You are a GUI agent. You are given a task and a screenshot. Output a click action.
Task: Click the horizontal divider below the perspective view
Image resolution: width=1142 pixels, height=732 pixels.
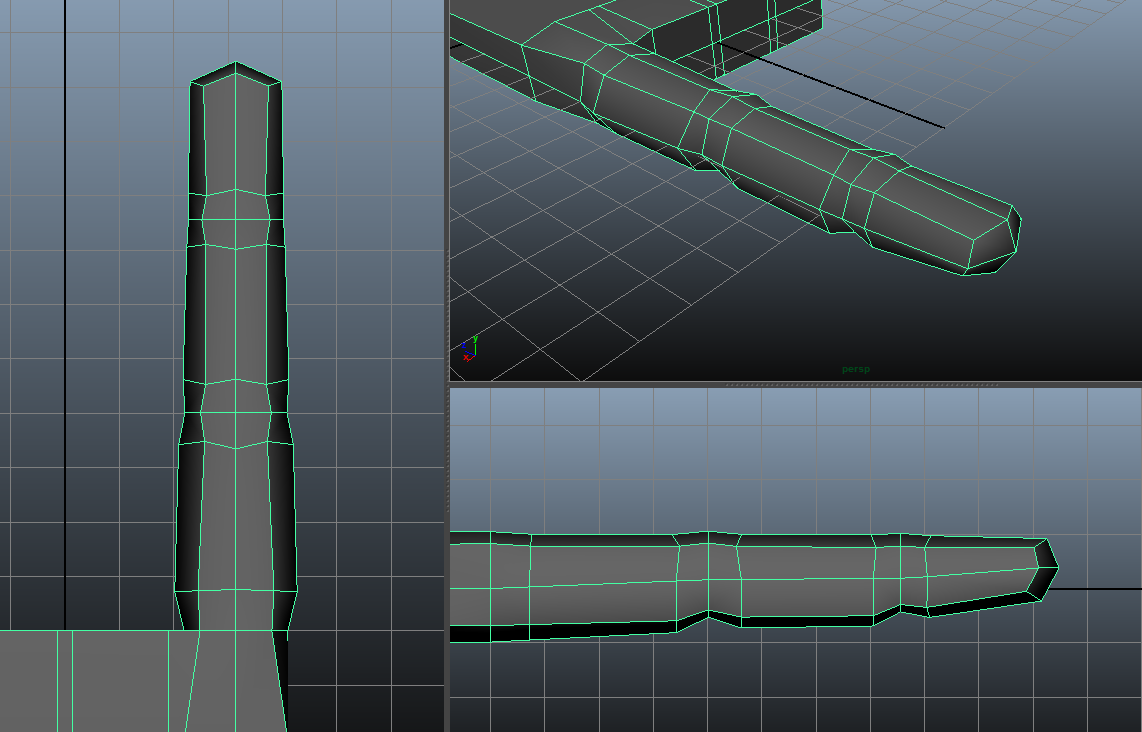pyautogui.click(x=795, y=384)
